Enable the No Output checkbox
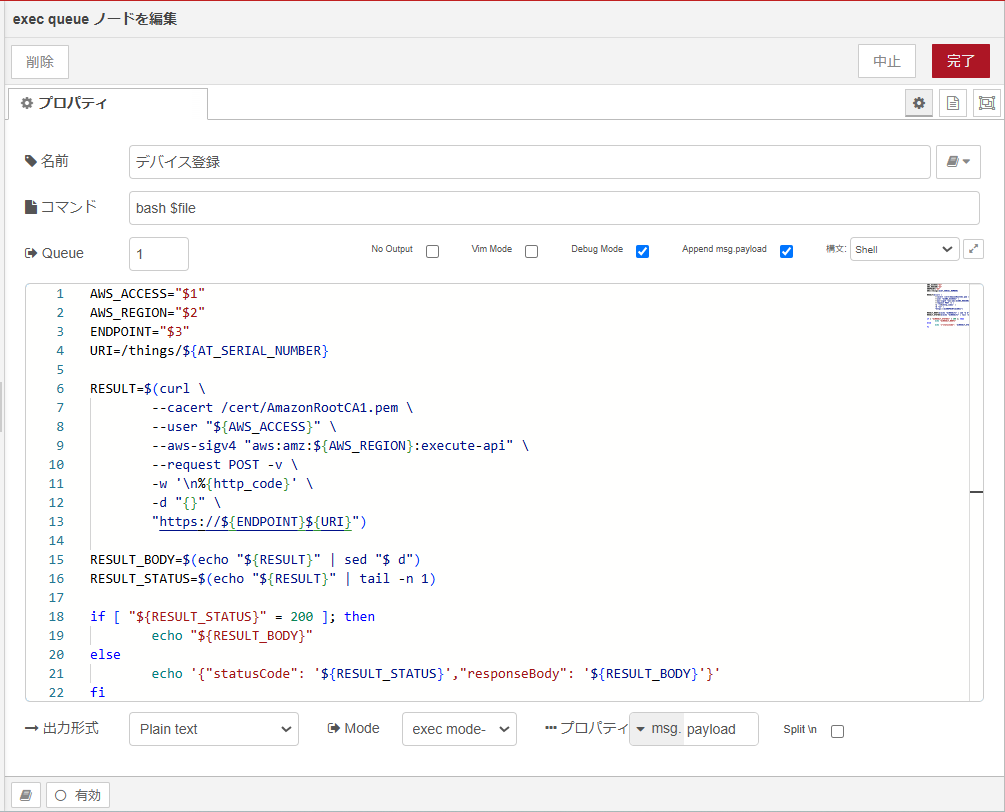The image size is (1005, 812). pyautogui.click(x=433, y=251)
